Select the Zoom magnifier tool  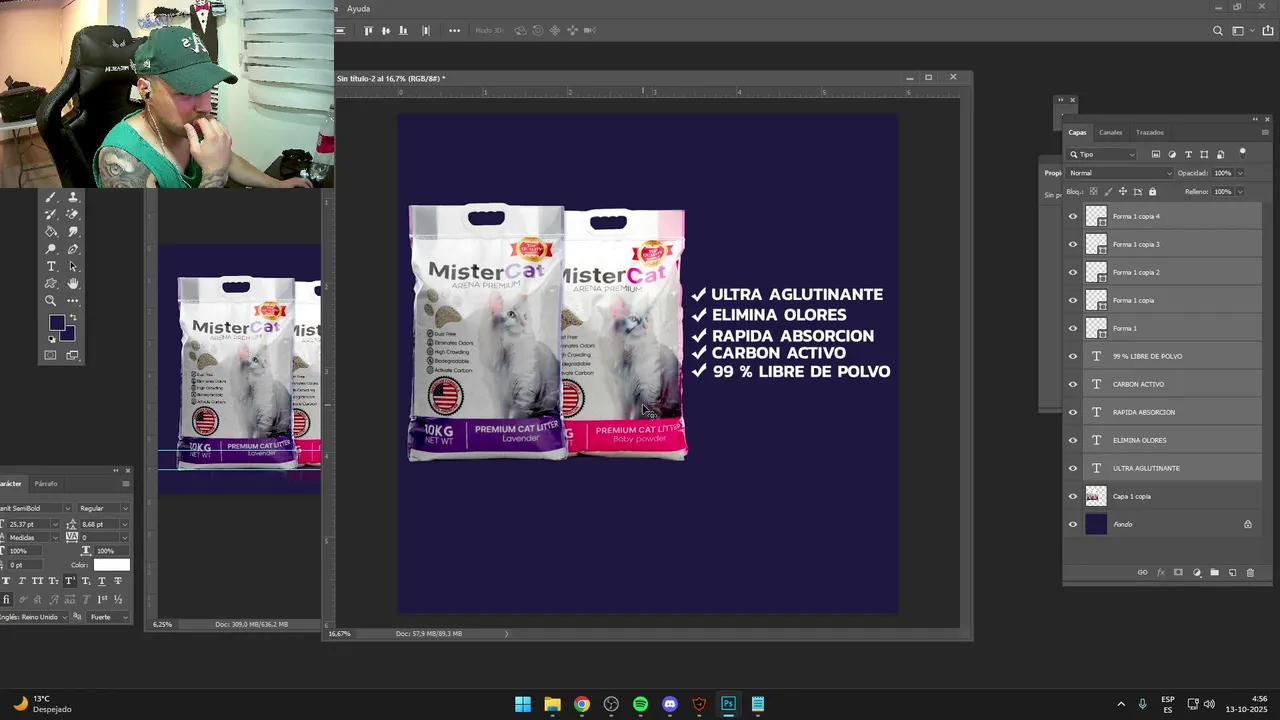51,301
